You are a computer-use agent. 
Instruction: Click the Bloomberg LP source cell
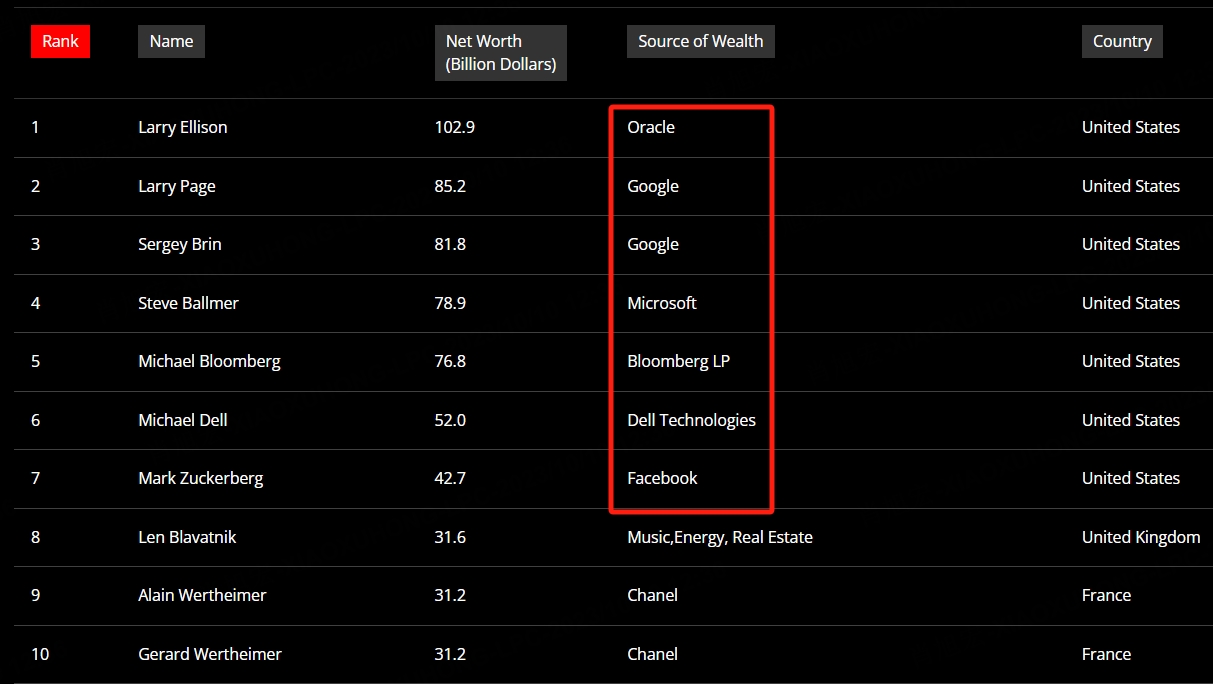pos(679,361)
